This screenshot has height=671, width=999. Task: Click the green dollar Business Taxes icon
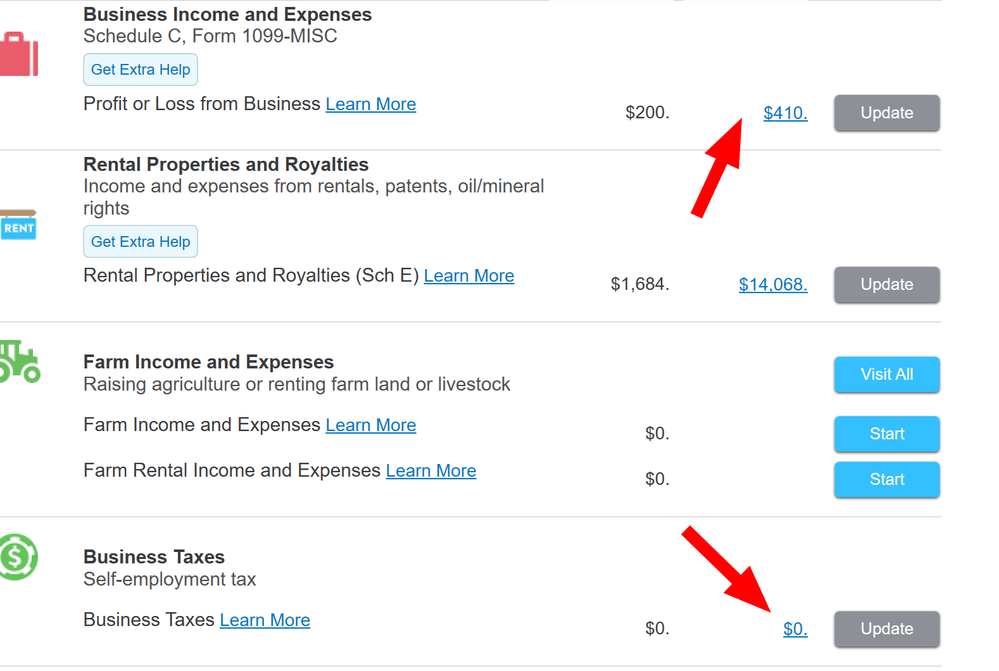coord(18,557)
